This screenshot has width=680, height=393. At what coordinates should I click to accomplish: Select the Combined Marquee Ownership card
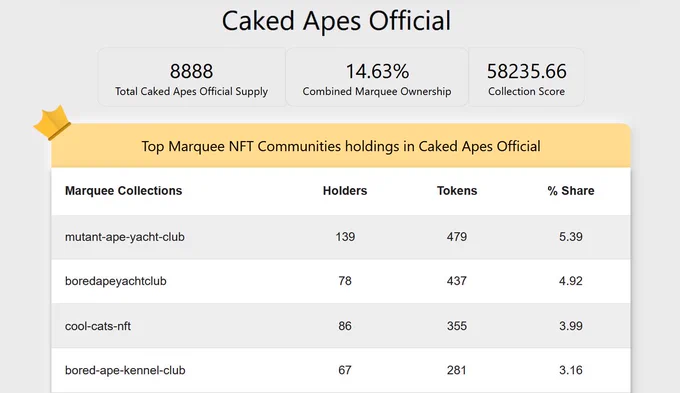point(377,77)
